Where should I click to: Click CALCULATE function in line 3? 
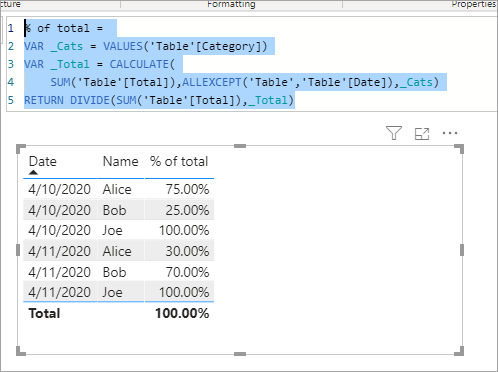(x=139, y=64)
